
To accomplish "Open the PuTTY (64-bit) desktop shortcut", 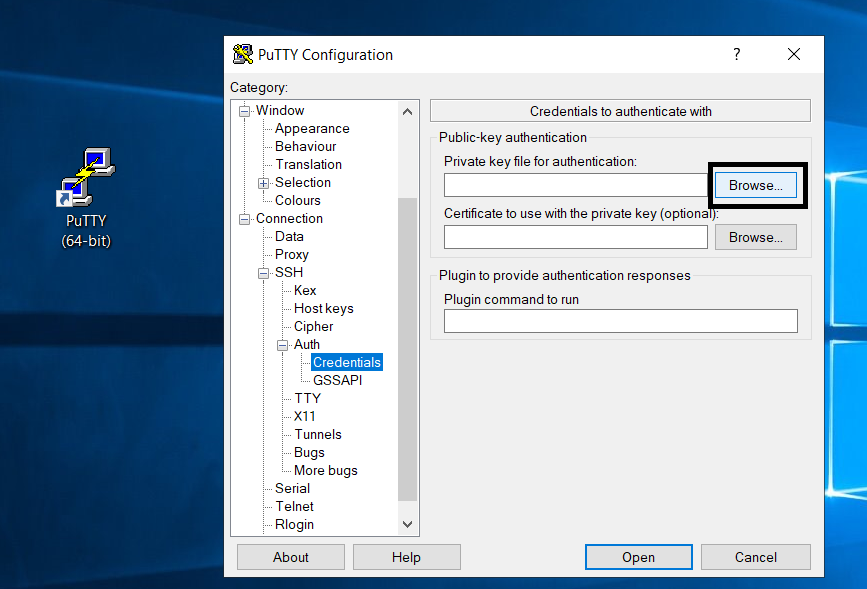I will pos(86,197).
